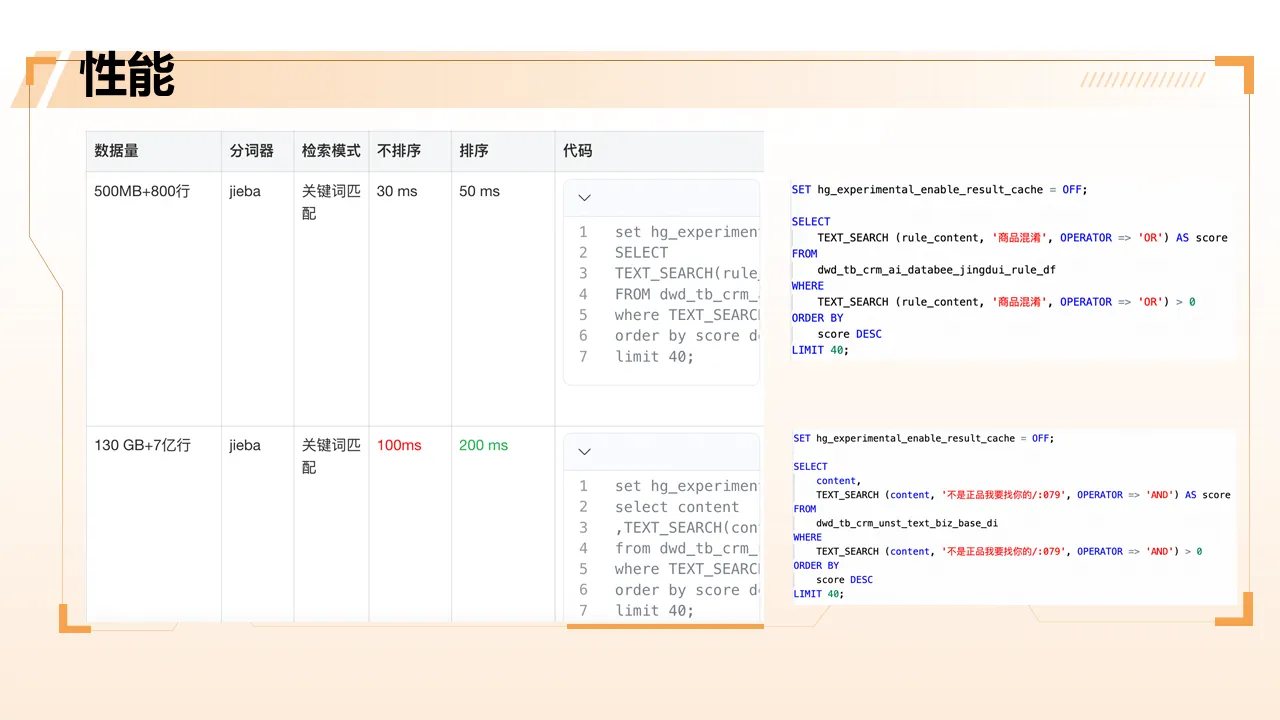Click the table name dwd_tb_crm_unst_text_biz_base_di

pyautogui.click(x=907, y=523)
